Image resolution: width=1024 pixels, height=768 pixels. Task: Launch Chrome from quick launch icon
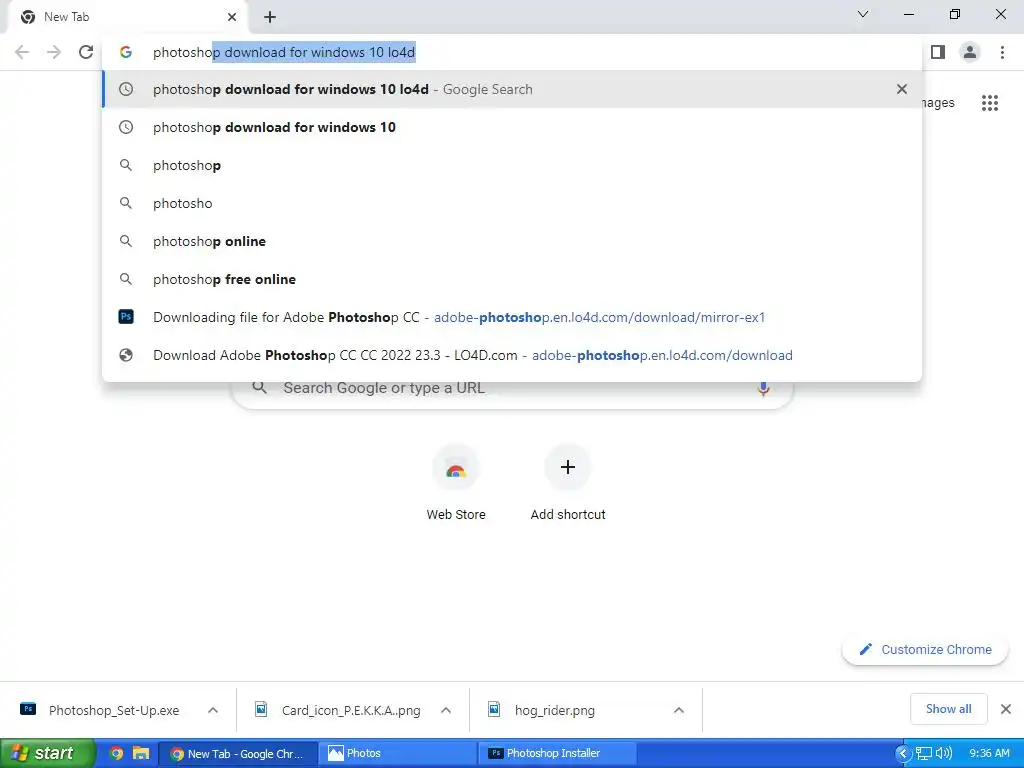coord(116,754)
